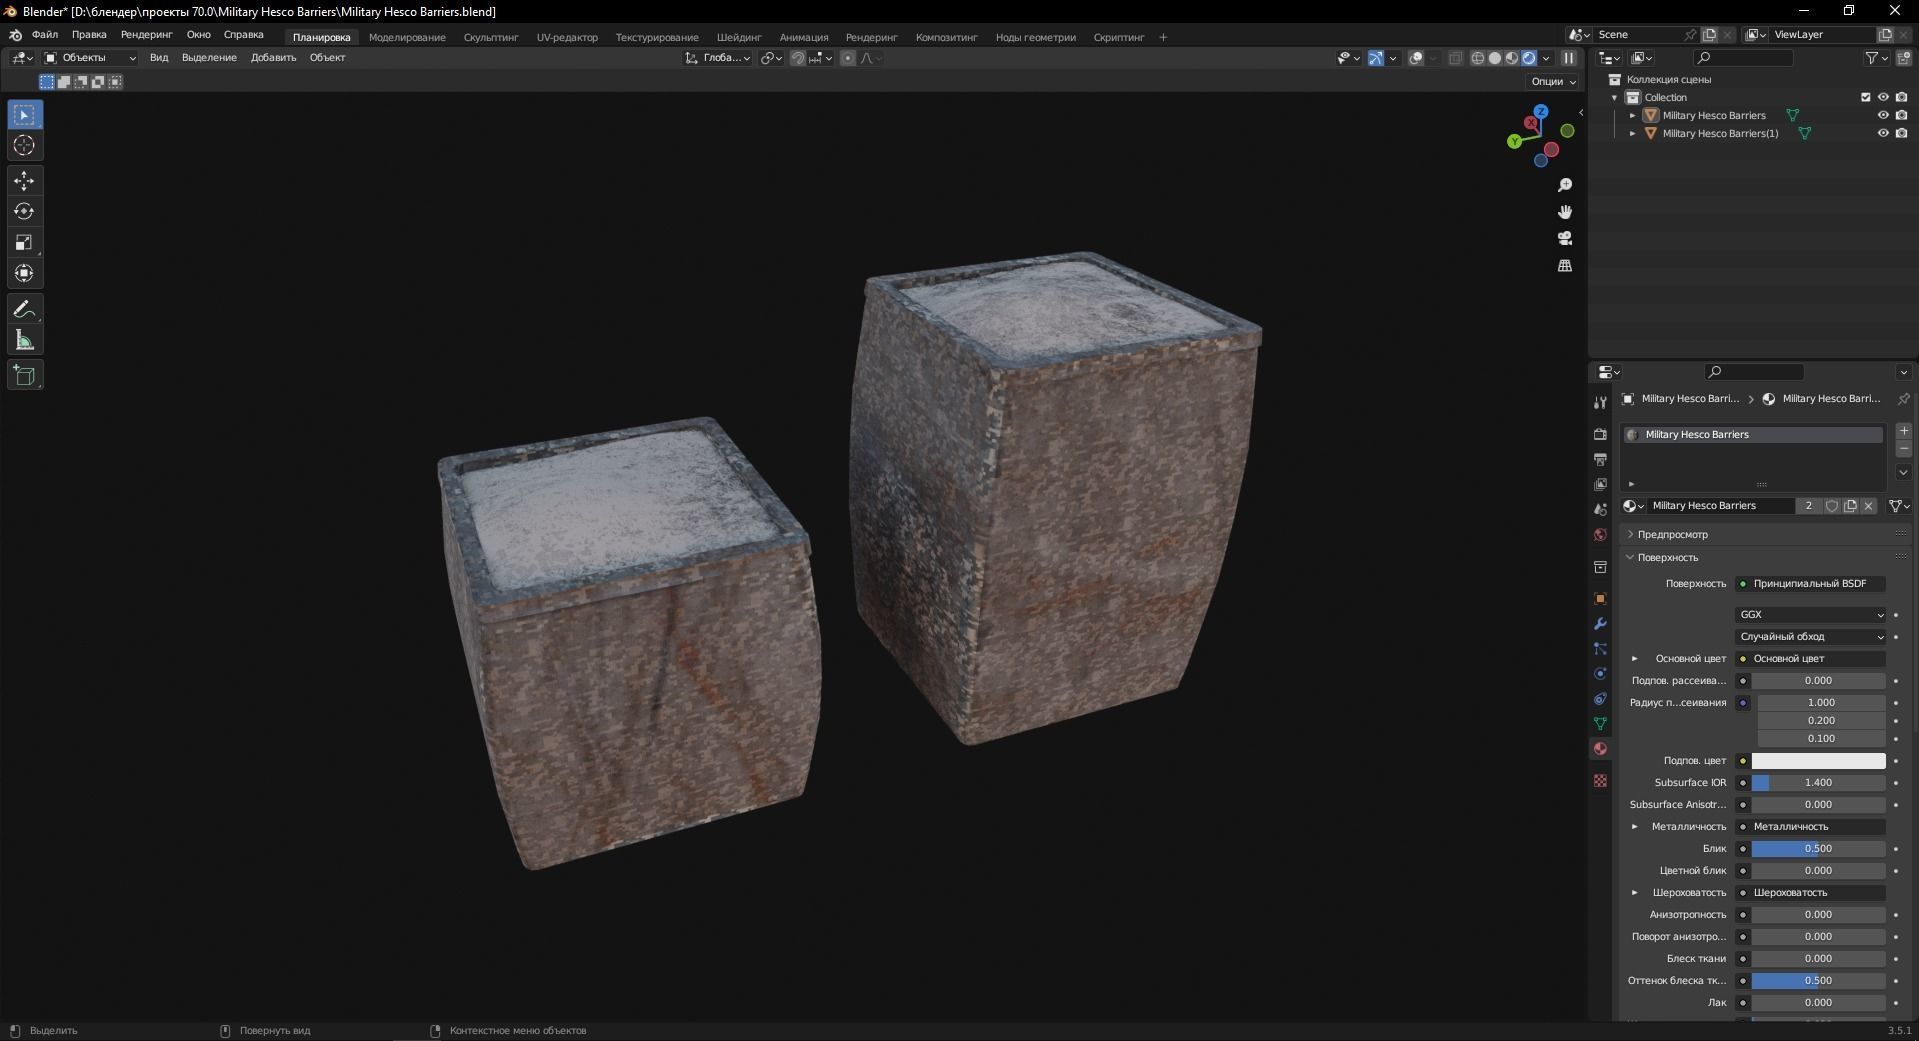Open the Object Constraints properties tab
This screenshot has width=1919, height=1041.
click(x=1600, y=699)
